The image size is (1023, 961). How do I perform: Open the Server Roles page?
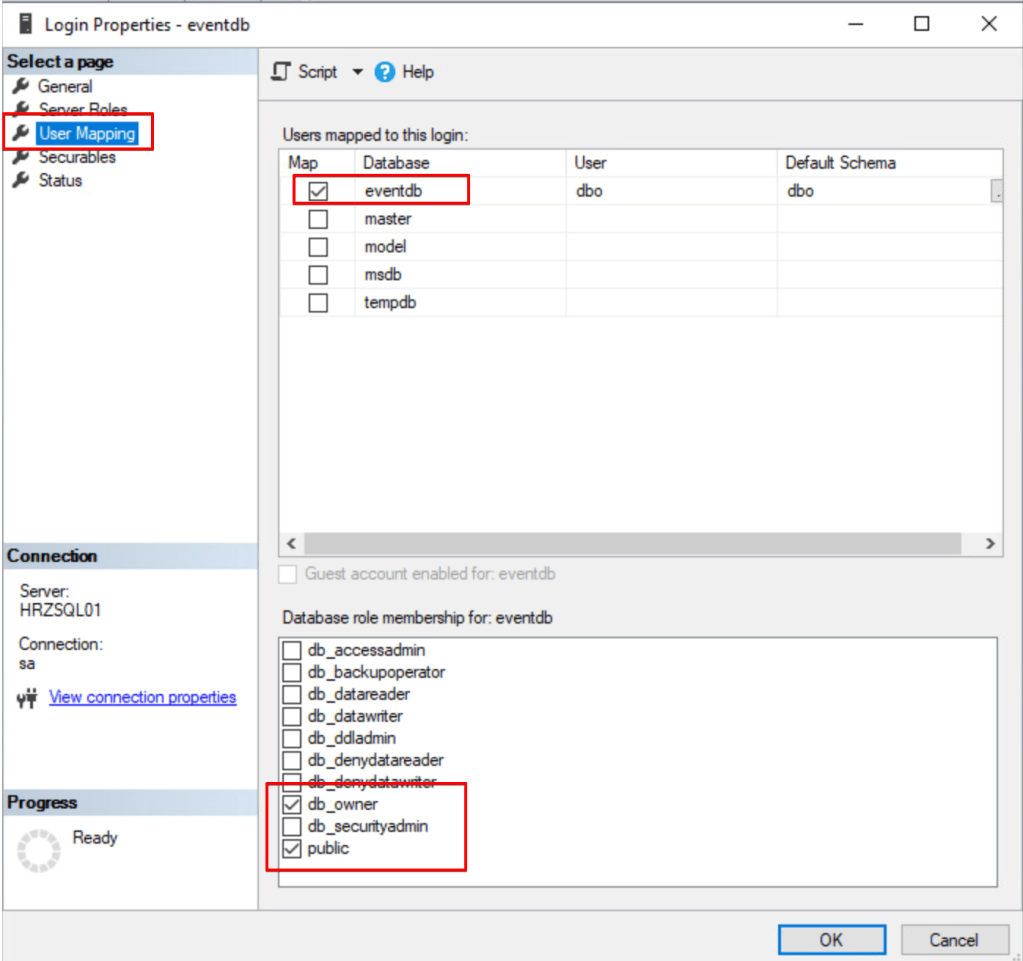tap(82, 110)
